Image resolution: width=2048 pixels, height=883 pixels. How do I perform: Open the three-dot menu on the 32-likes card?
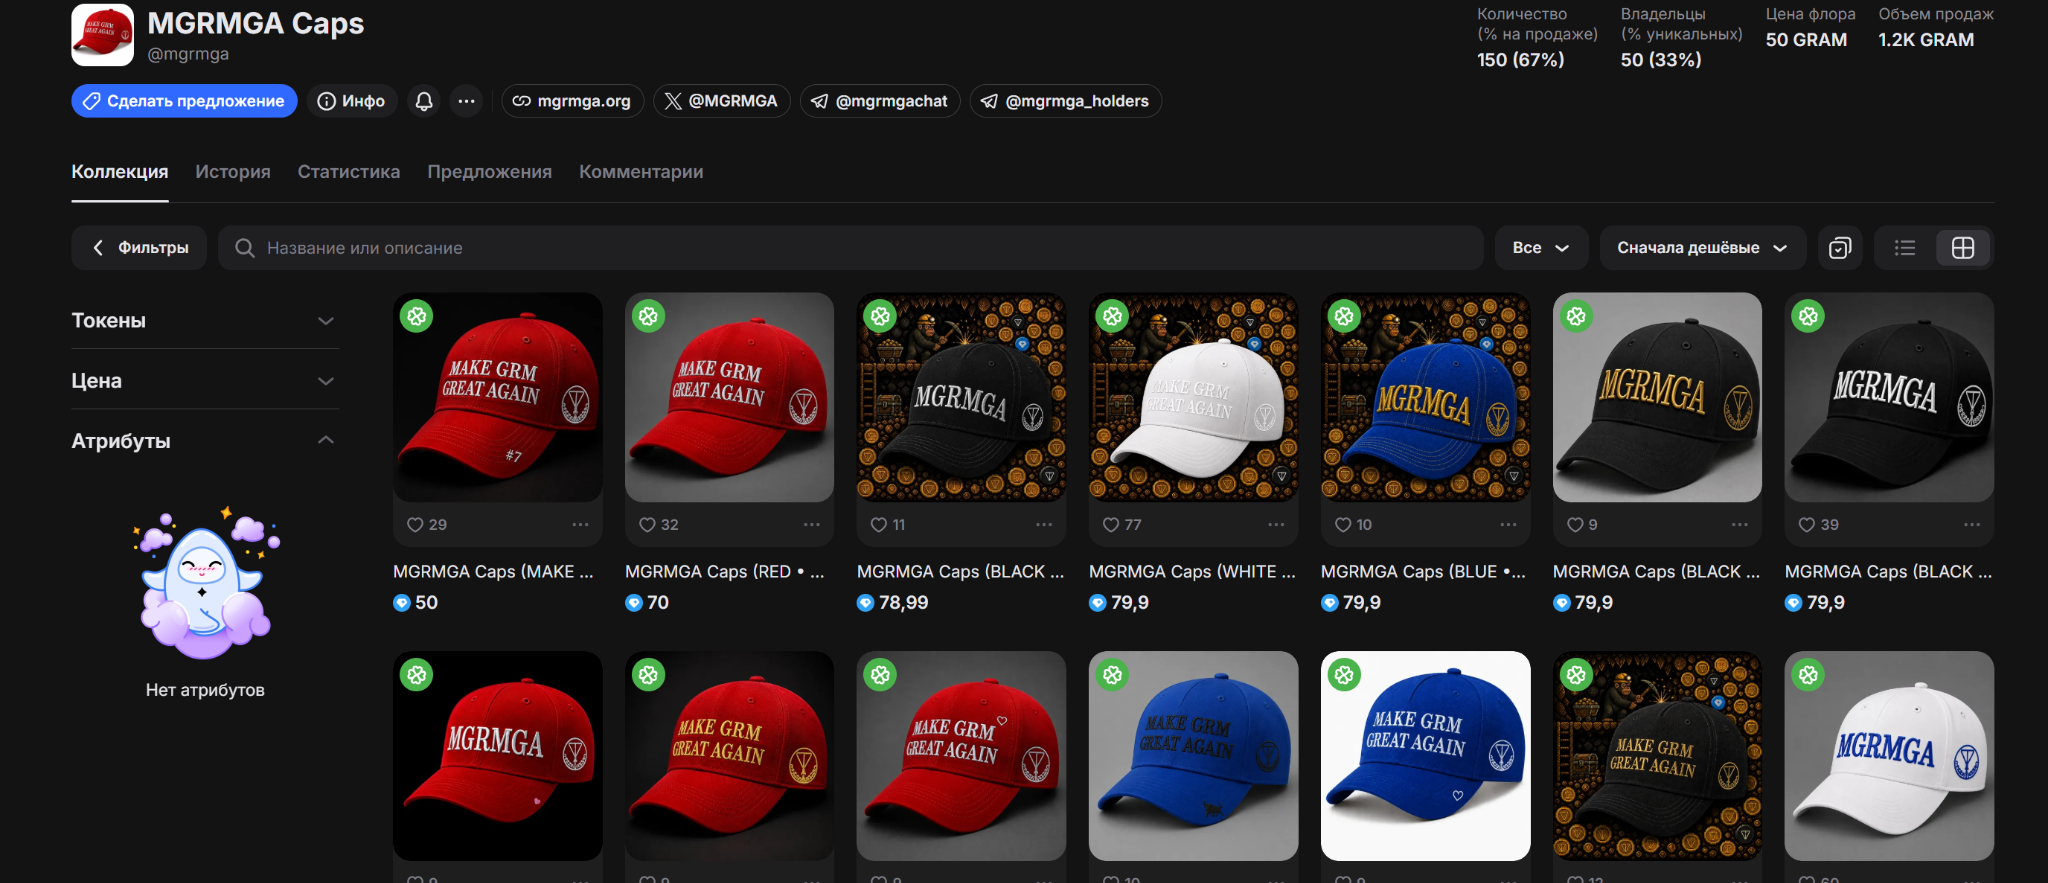coord(812,525)
